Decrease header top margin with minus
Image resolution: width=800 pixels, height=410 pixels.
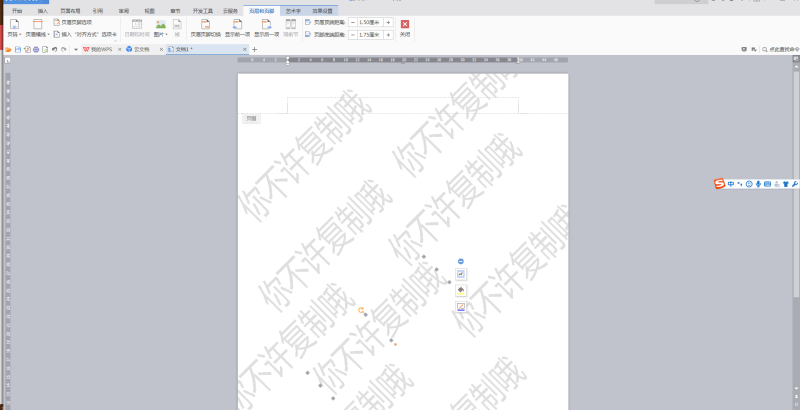click(x=353, y=22)
